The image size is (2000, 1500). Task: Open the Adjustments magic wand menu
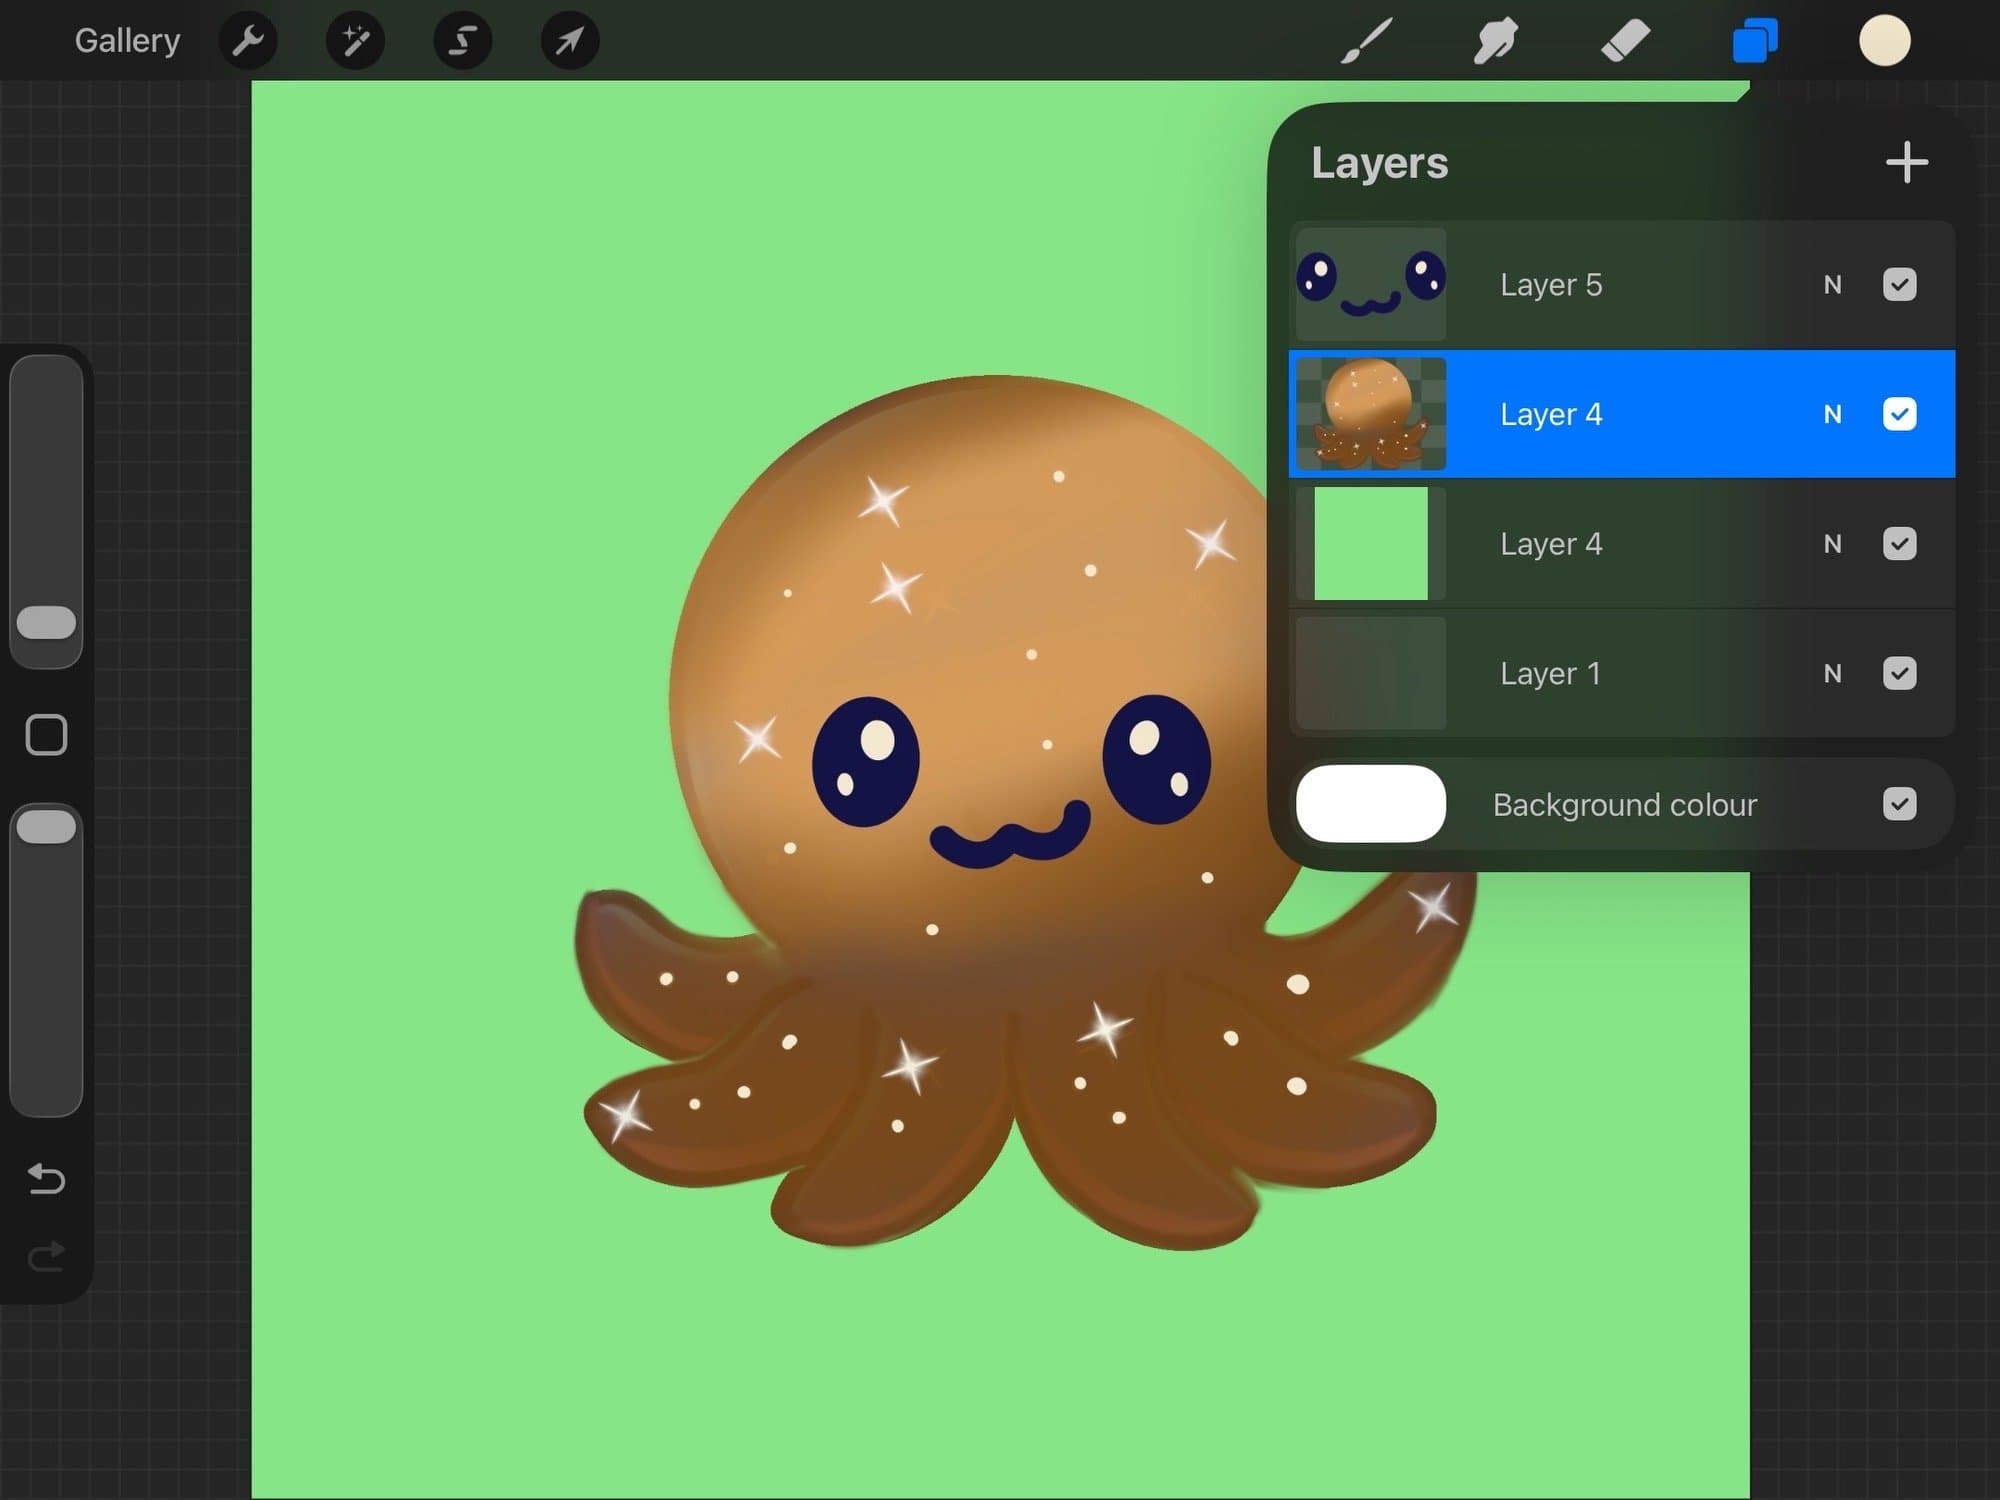coord(355,41)
